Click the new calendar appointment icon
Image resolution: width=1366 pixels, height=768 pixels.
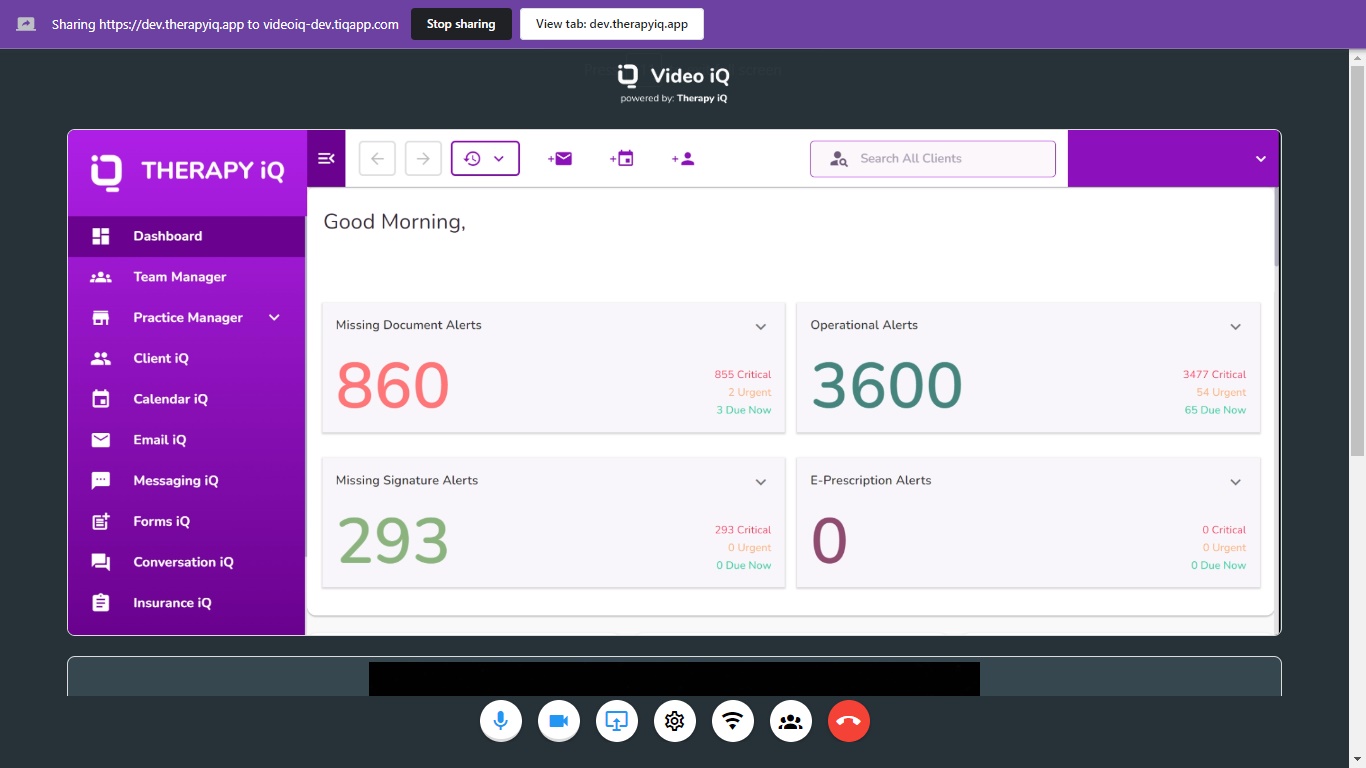point(622,158)
